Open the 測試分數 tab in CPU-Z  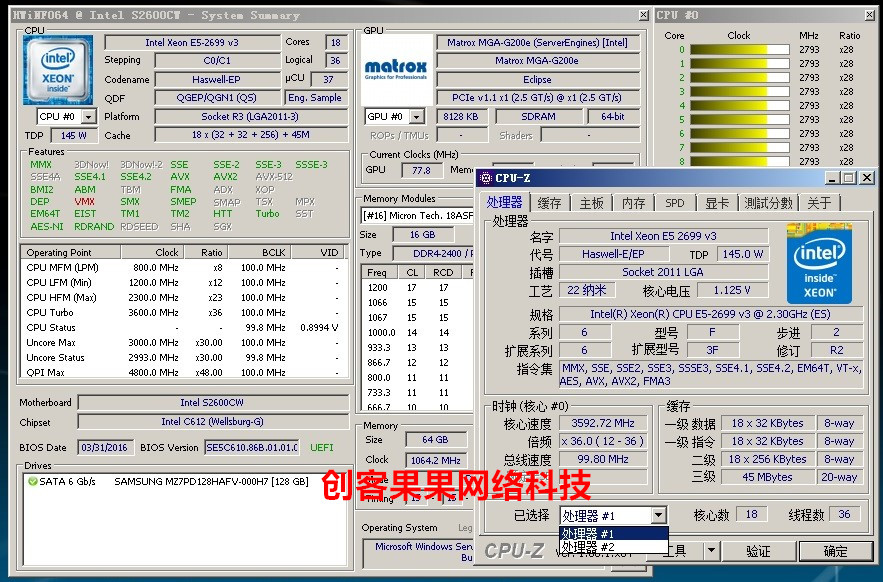[x=768, y=203]
